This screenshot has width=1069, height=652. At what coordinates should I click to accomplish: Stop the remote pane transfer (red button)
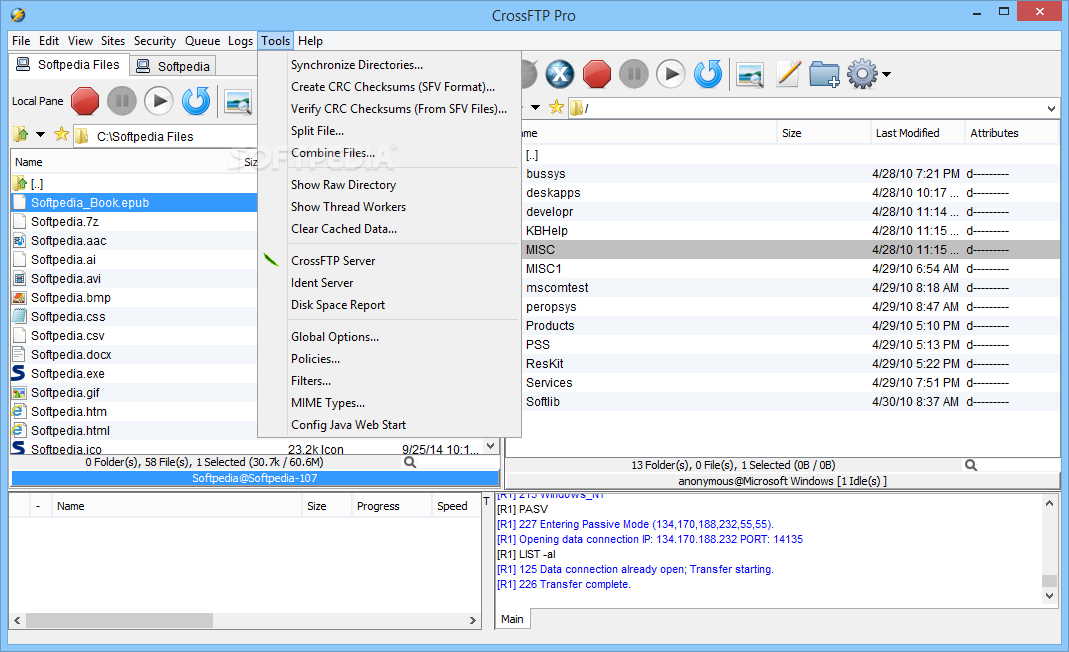tap(597, 74)
